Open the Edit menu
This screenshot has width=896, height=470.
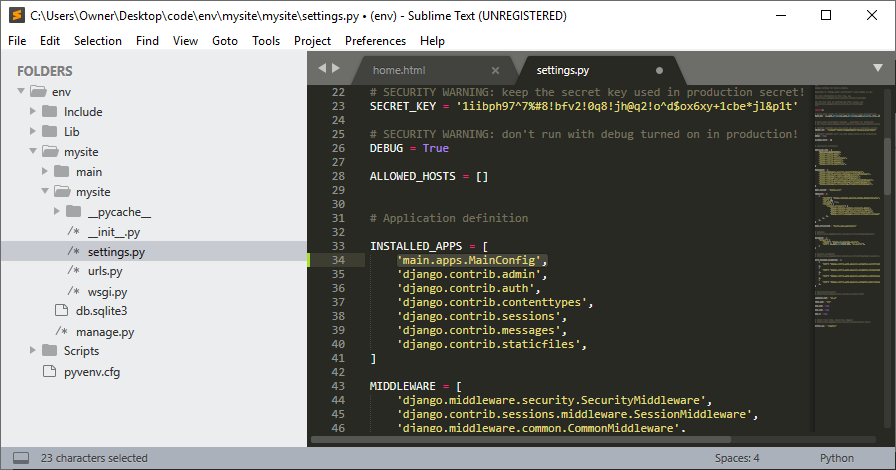(50, 41)
